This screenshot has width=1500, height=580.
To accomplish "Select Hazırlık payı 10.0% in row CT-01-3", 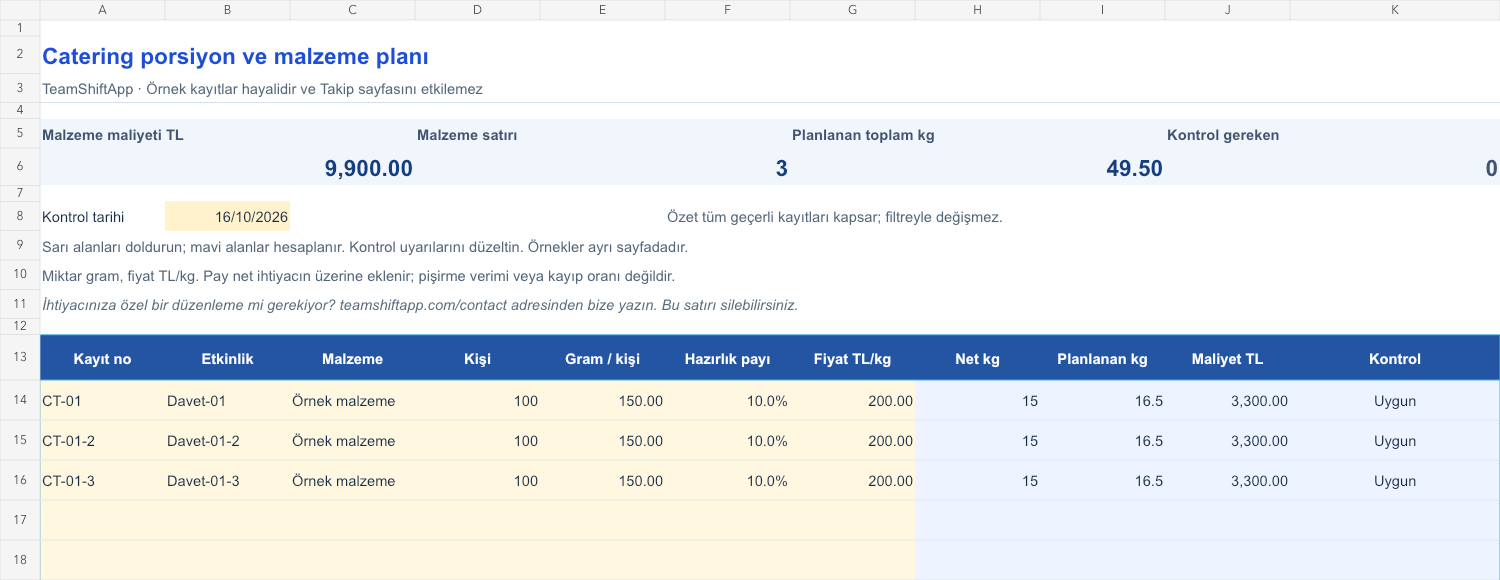I will (727, 481).
